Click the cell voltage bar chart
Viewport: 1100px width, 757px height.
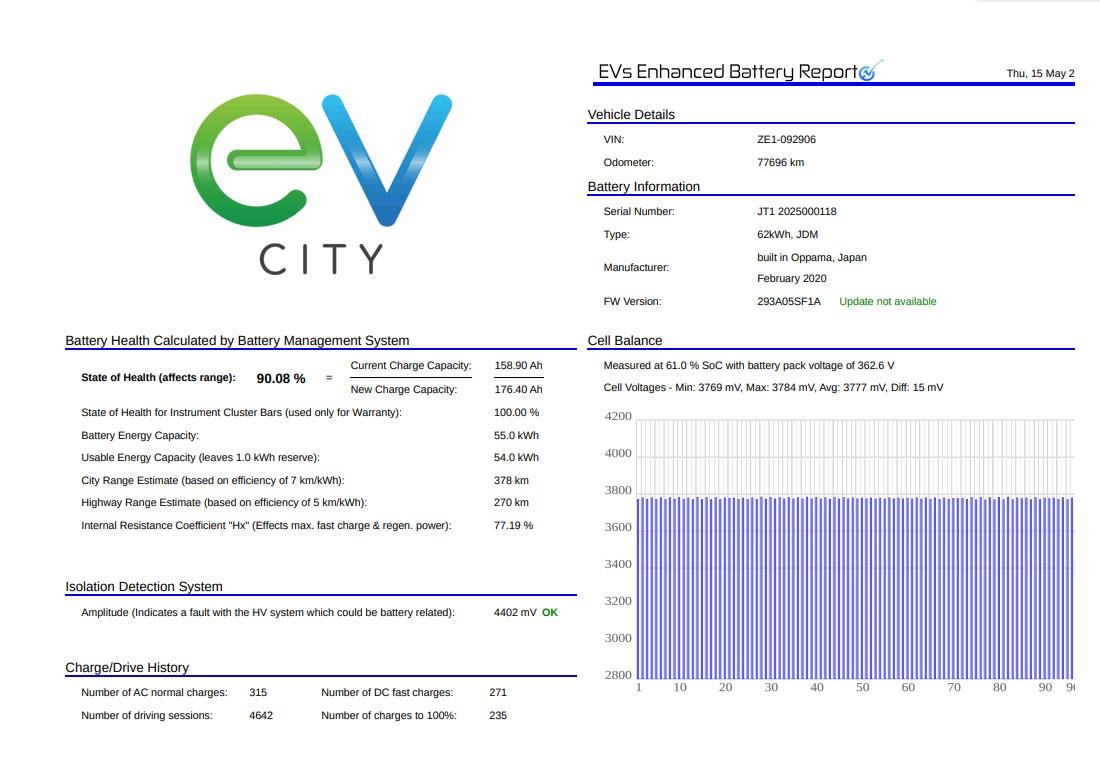pyautogui.click(x=854, y=549)
